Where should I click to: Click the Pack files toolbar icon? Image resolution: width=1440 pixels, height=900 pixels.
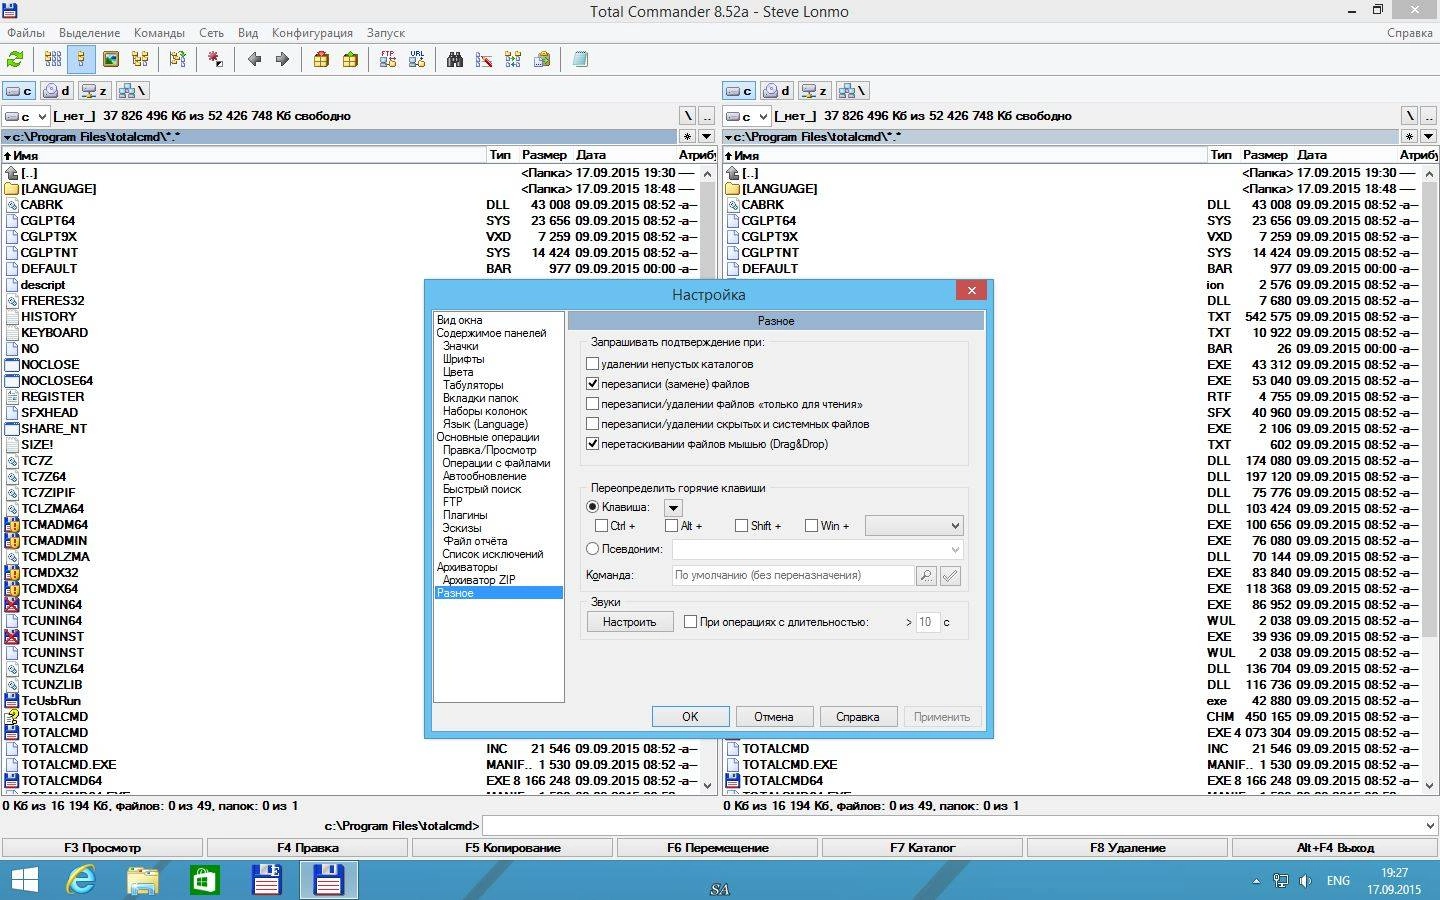pos(321,60)
